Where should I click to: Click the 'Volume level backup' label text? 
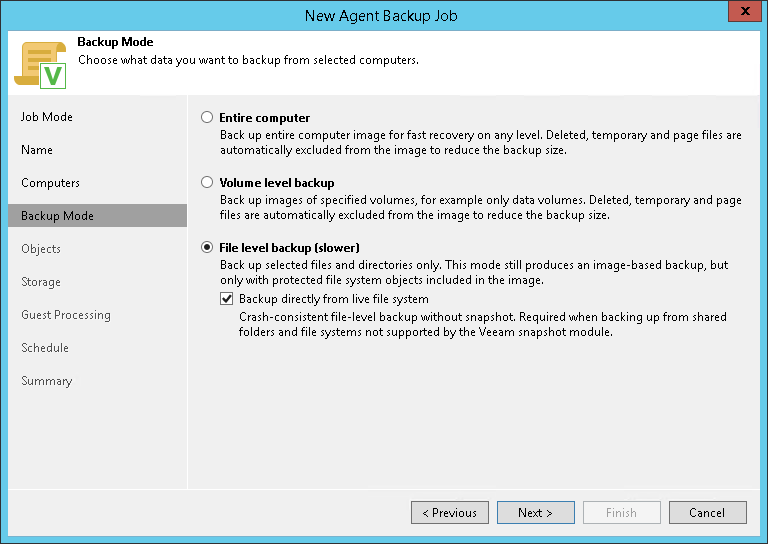tap(277, 183)
